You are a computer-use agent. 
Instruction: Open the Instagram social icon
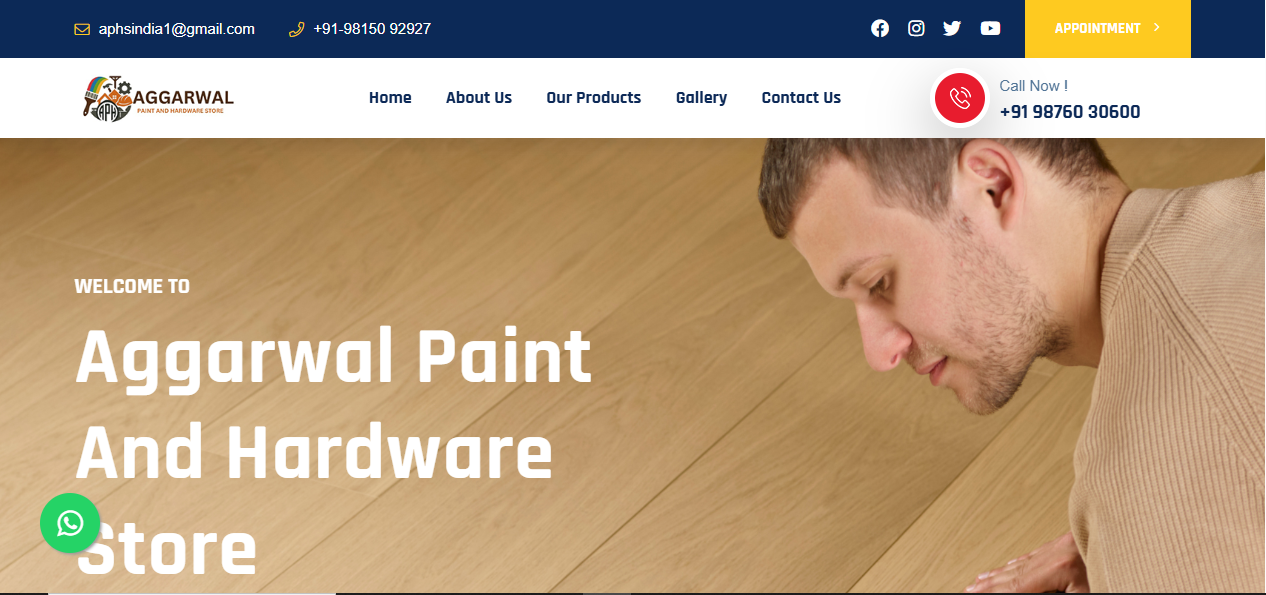coord(916,28)
